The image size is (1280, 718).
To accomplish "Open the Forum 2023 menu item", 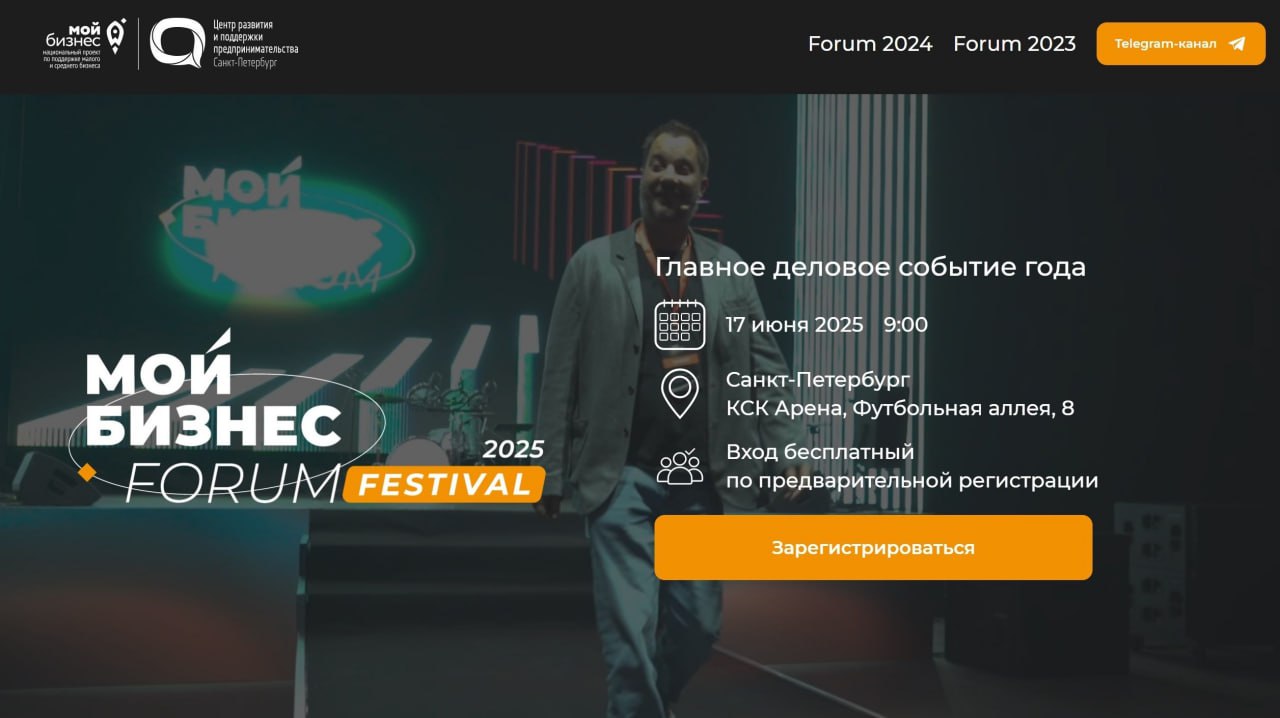I will 1014,44.
